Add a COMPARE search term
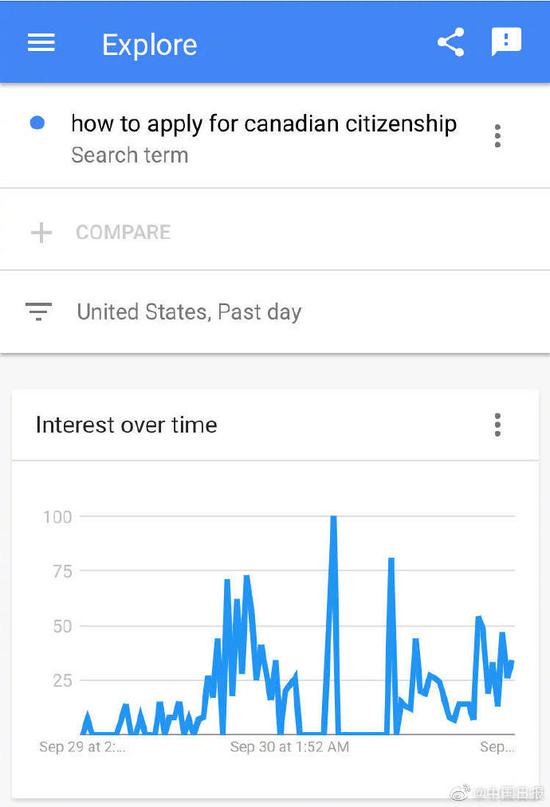This screenshot has height=807, width=550. click(x=123, y=232)
